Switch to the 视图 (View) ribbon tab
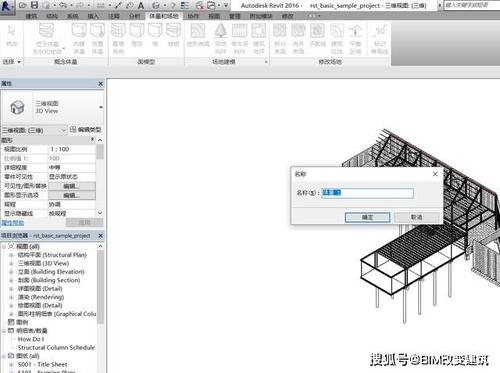 click(x=214, y=16)
